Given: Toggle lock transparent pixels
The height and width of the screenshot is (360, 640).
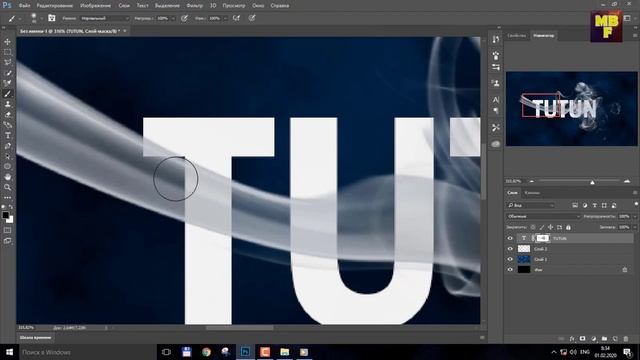Looking at the screenshot, I should tap(533, 227).
